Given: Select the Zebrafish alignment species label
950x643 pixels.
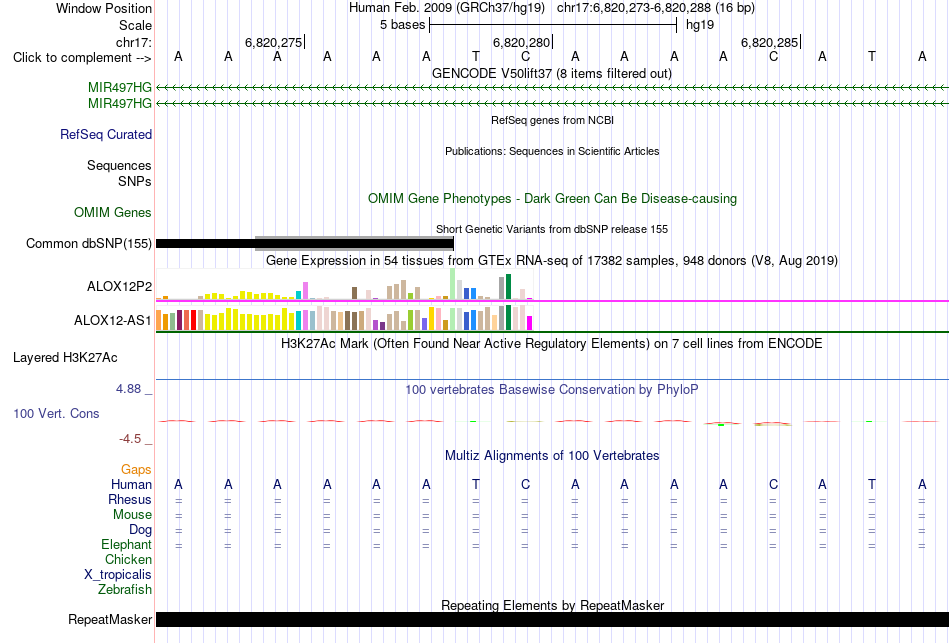Looking at the screenshot, I should coord(125,589).
